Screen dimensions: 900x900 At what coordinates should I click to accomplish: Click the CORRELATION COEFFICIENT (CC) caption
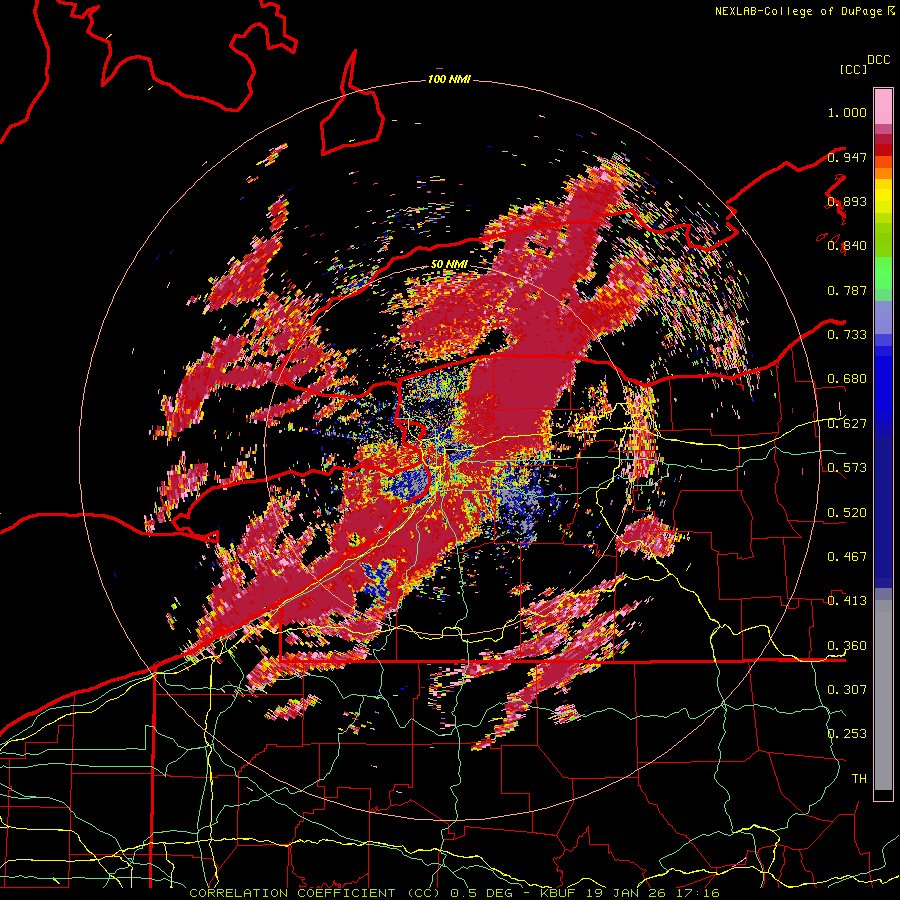click(x=315, y=893)
